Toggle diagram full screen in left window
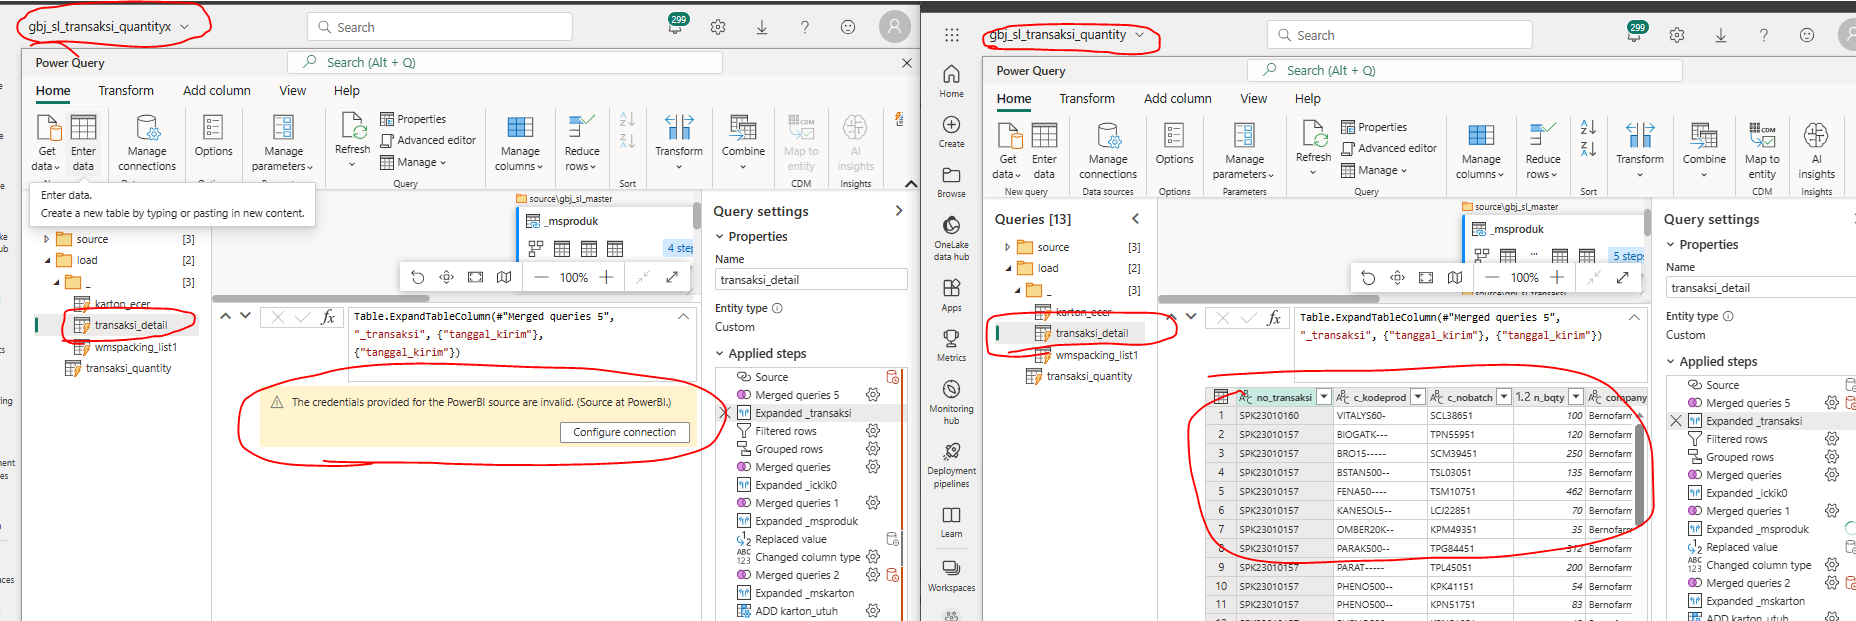Viewport: 1856px width, 621px height. pyautogui.click(x=672, y=277)
